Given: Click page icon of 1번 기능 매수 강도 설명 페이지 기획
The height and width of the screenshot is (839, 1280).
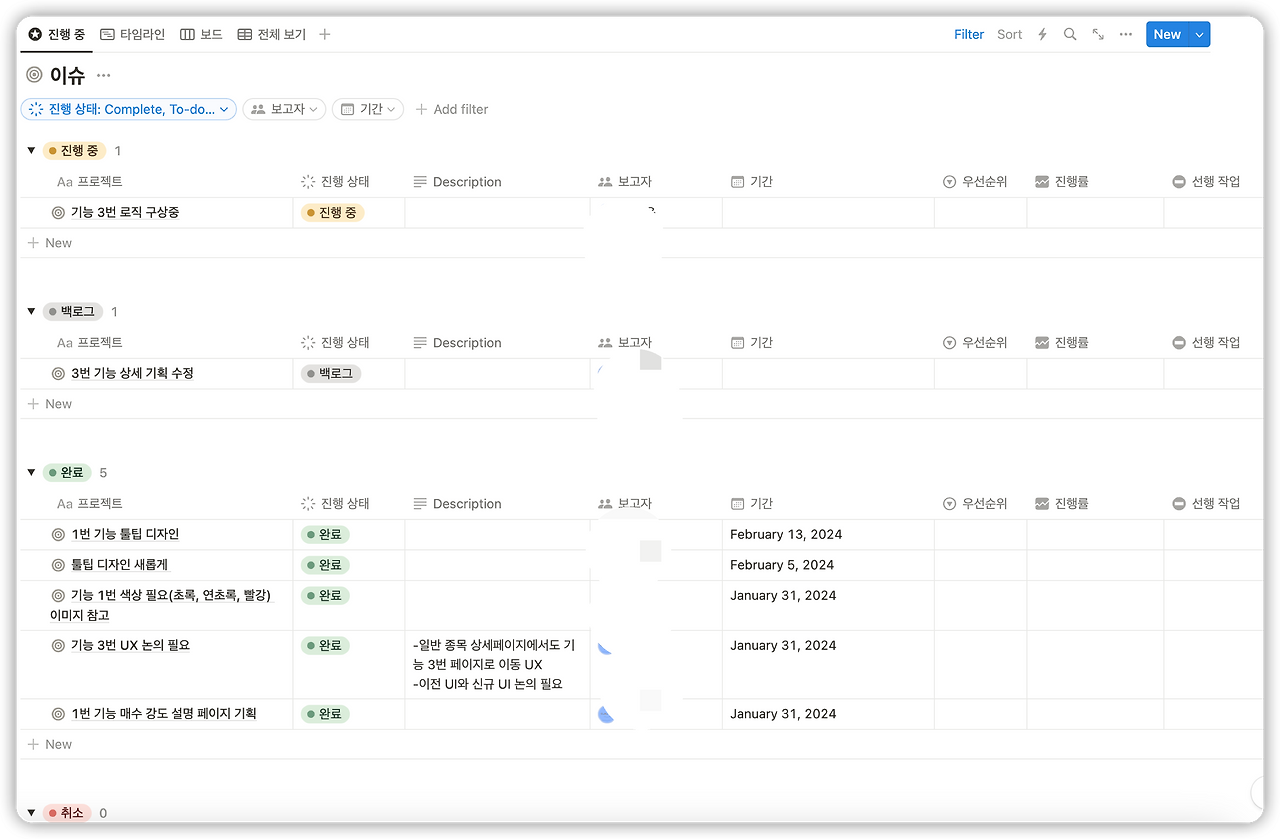Looking at the screenshot, I should pos(58,714).
